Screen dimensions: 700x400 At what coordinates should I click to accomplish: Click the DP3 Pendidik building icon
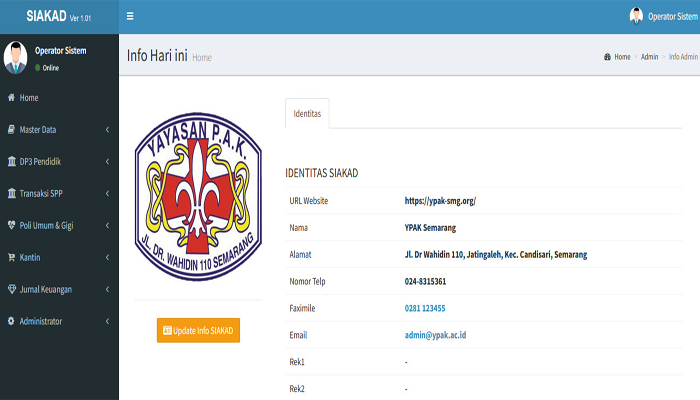pyautogui.click(x=11, y=161)
